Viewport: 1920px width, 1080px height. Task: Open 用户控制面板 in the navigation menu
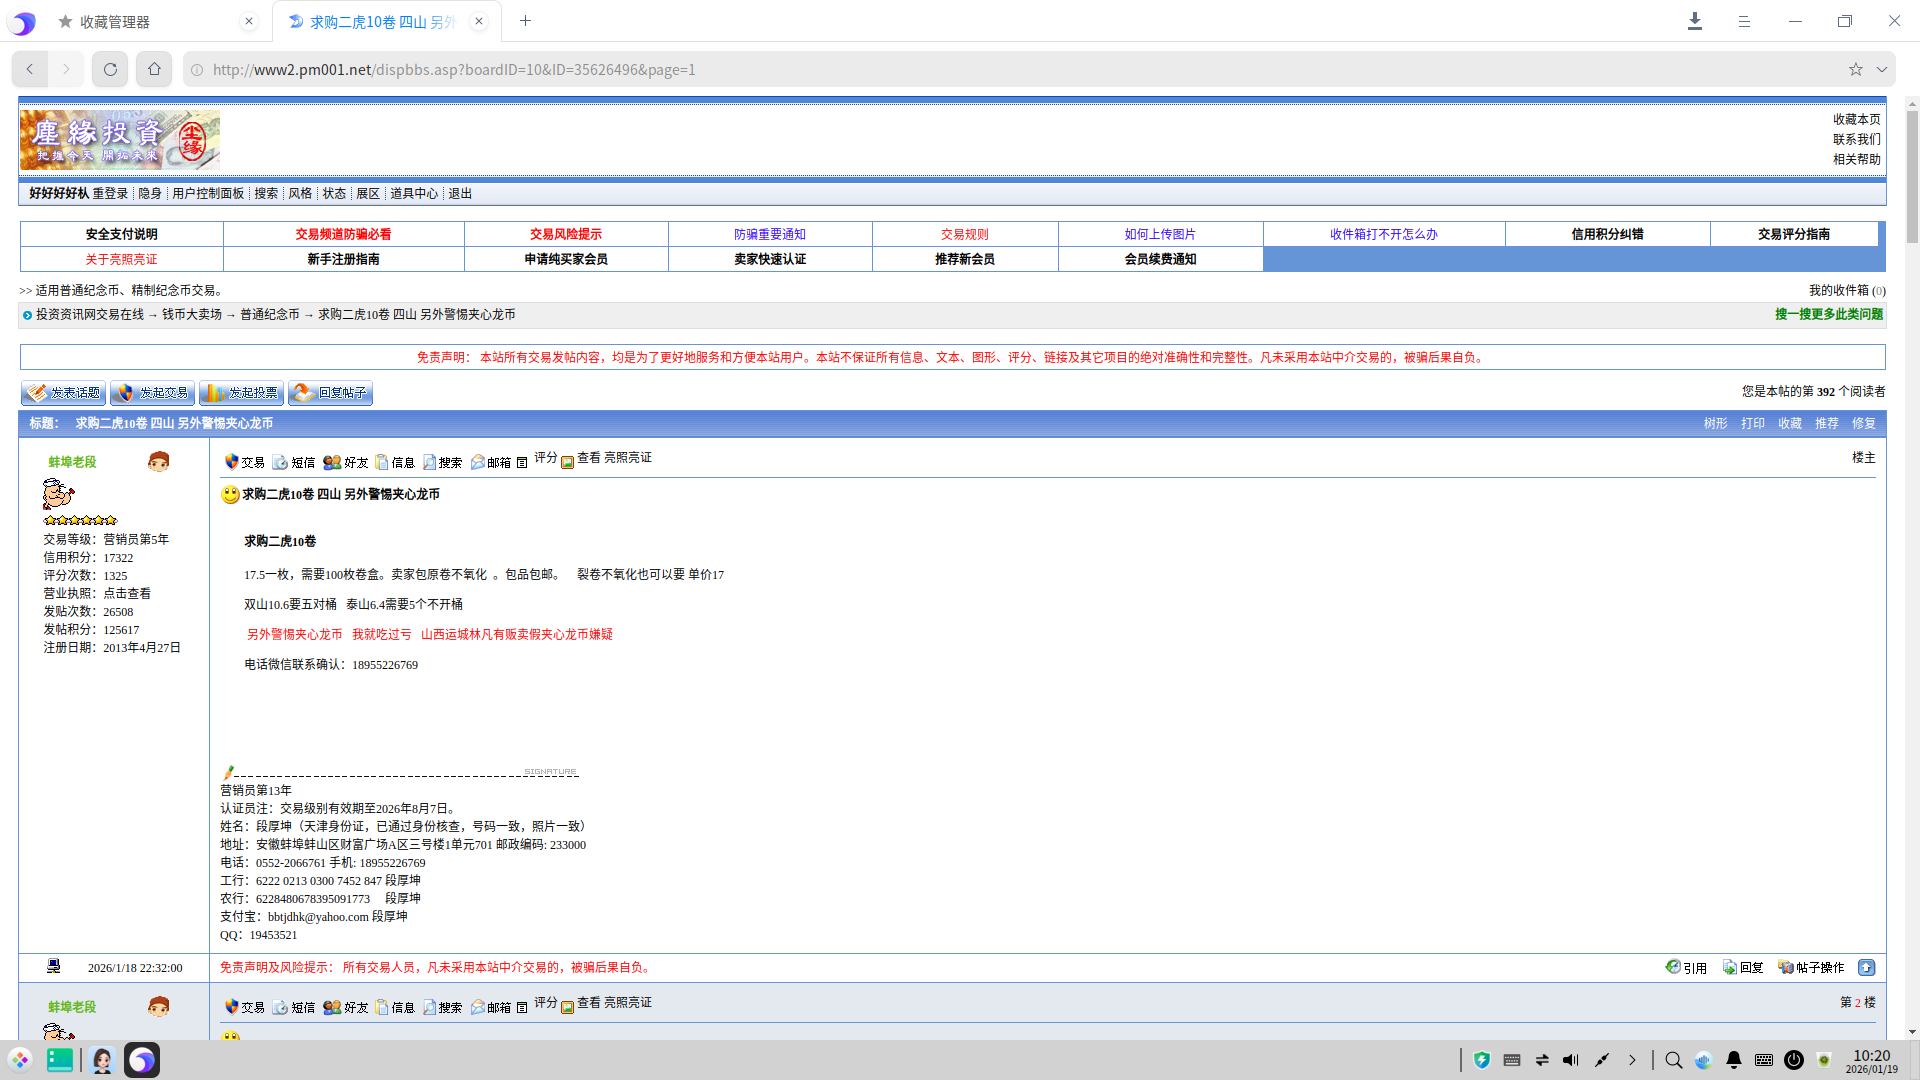[208, 194]
